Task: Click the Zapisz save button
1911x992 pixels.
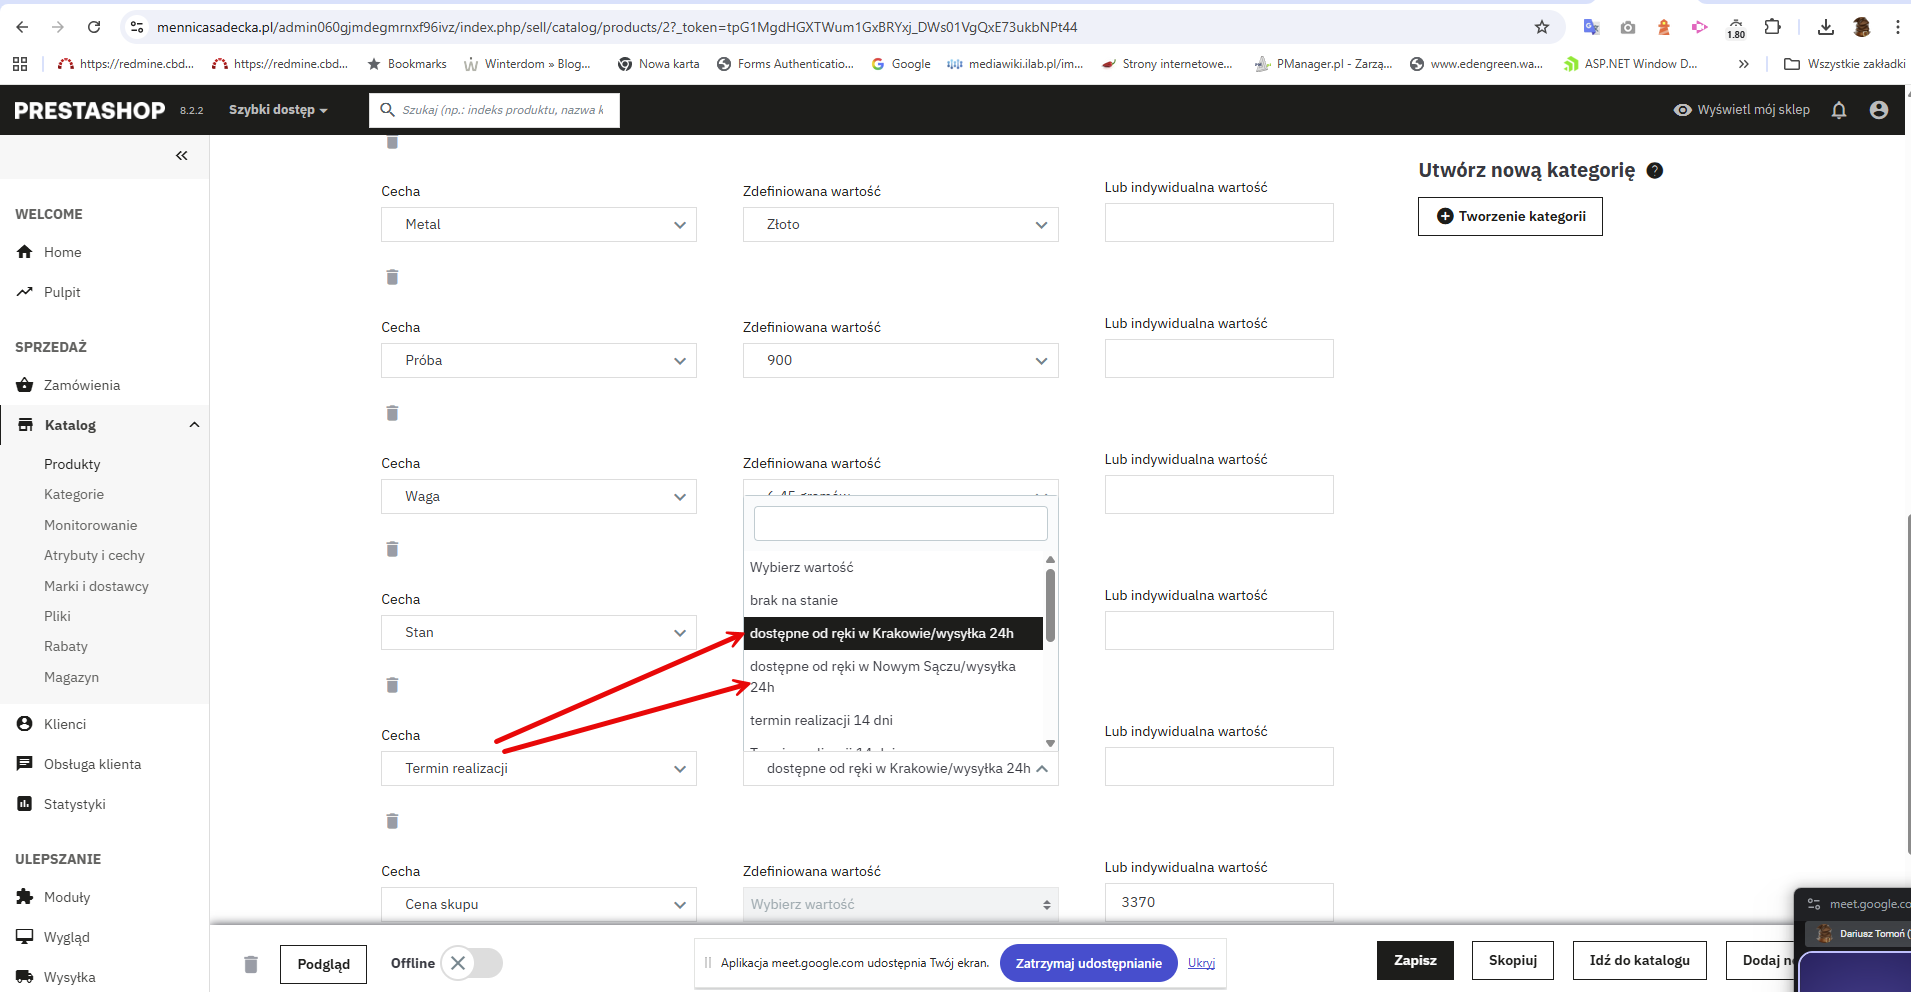Action: click(x=1415, y=960)
